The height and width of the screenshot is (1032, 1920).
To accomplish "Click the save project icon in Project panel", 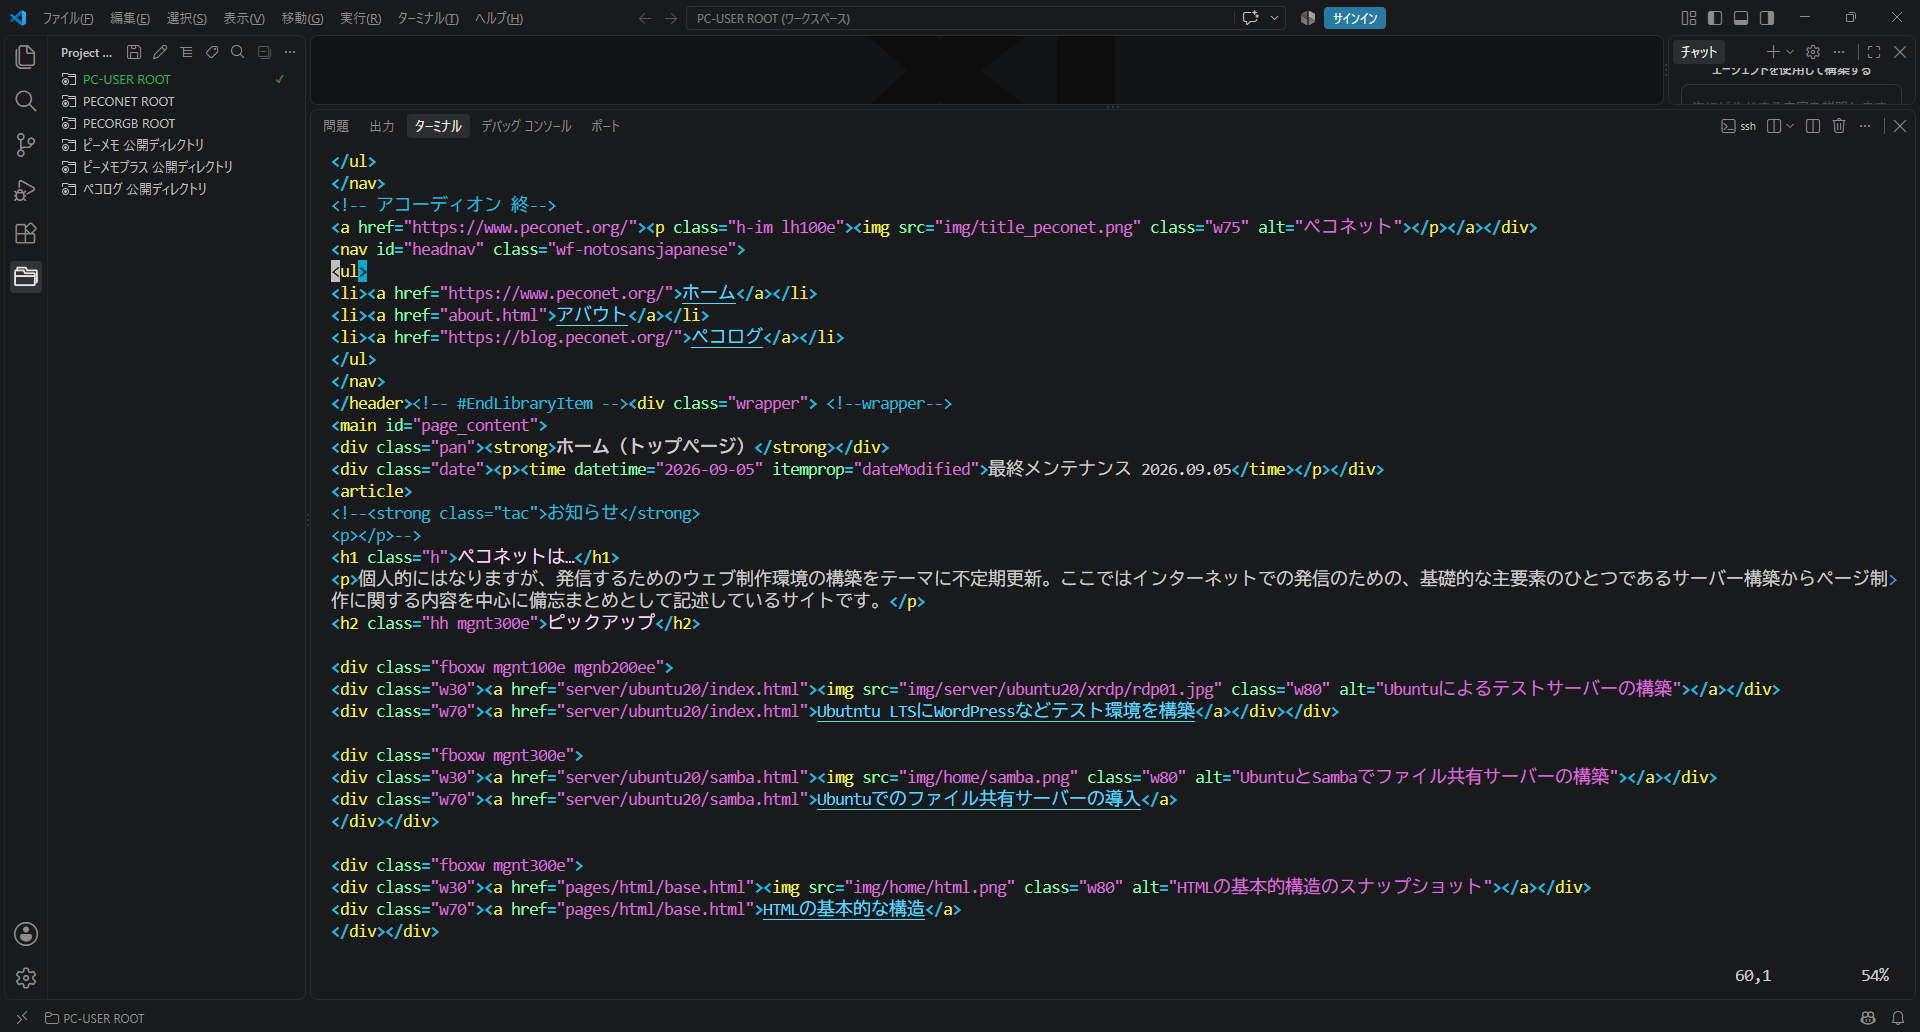I will coord(134,52).
